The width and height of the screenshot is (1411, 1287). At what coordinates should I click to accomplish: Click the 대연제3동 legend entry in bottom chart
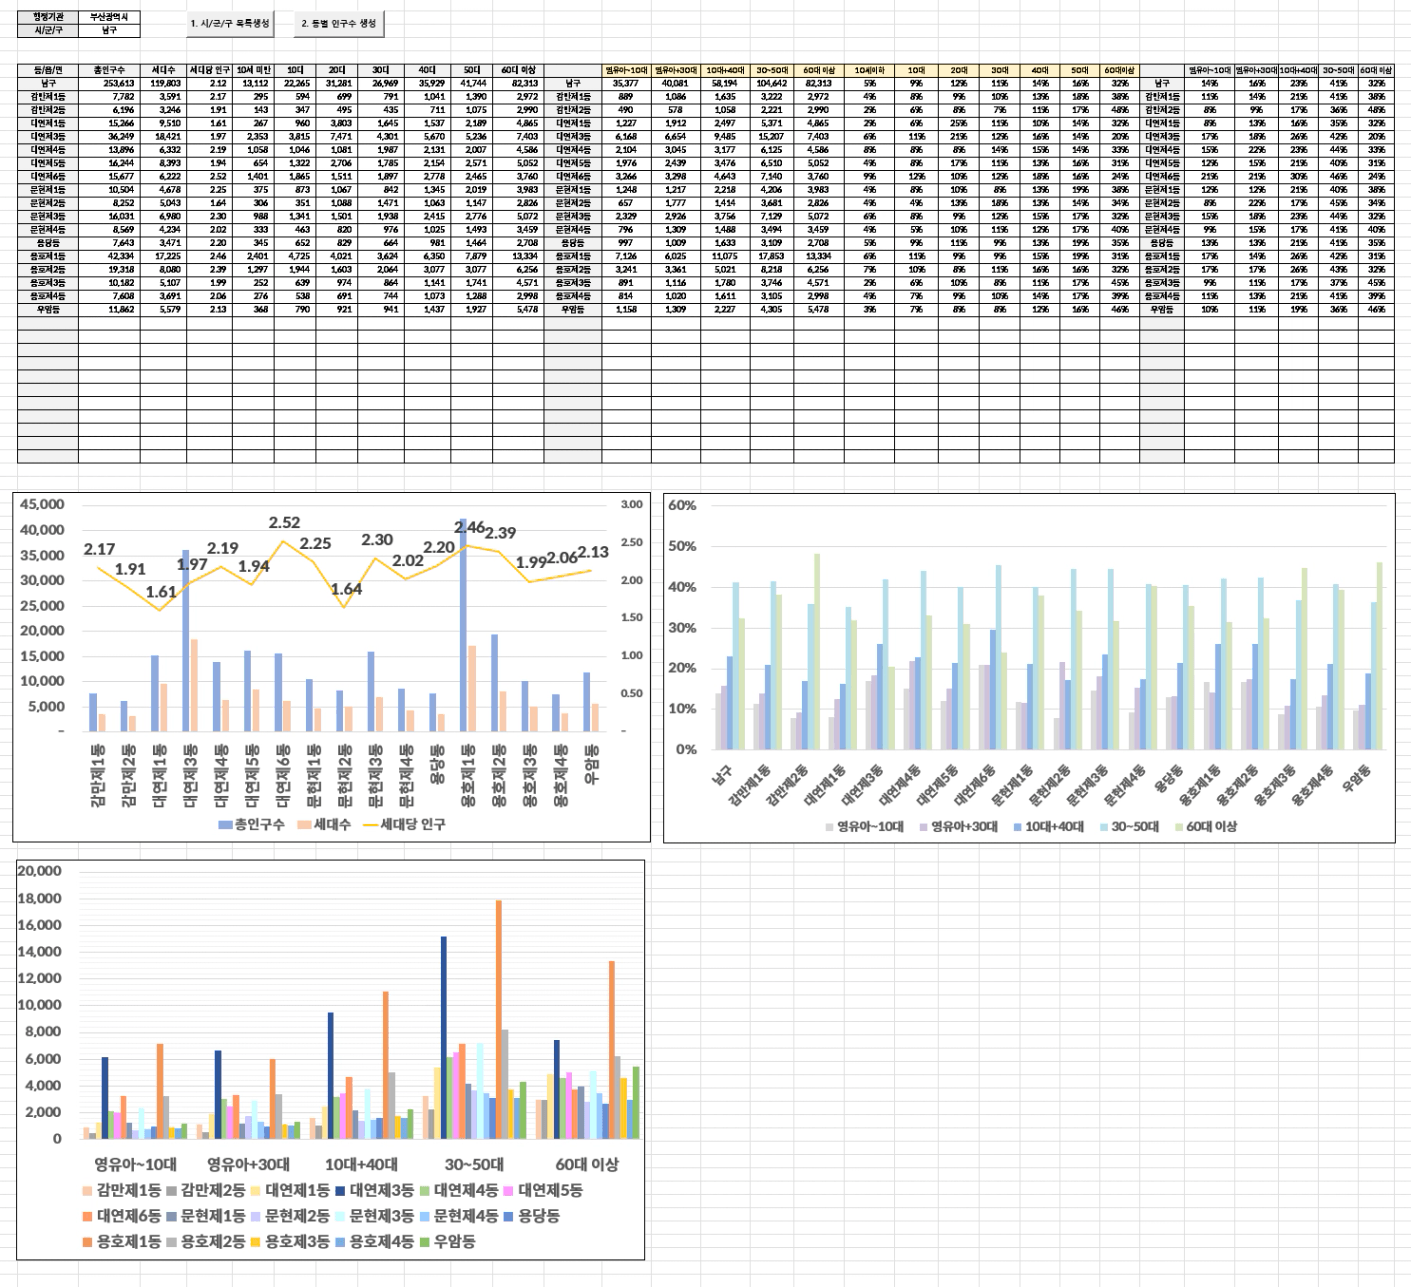pos(376,1190)
